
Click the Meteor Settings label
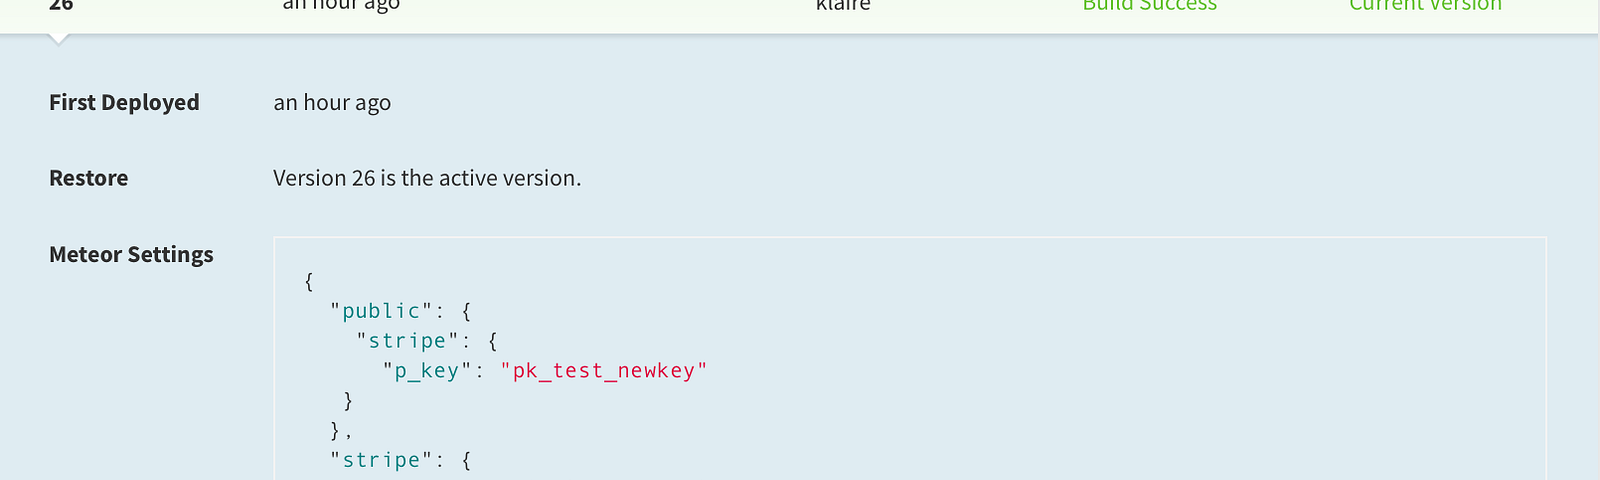(131, 254)
